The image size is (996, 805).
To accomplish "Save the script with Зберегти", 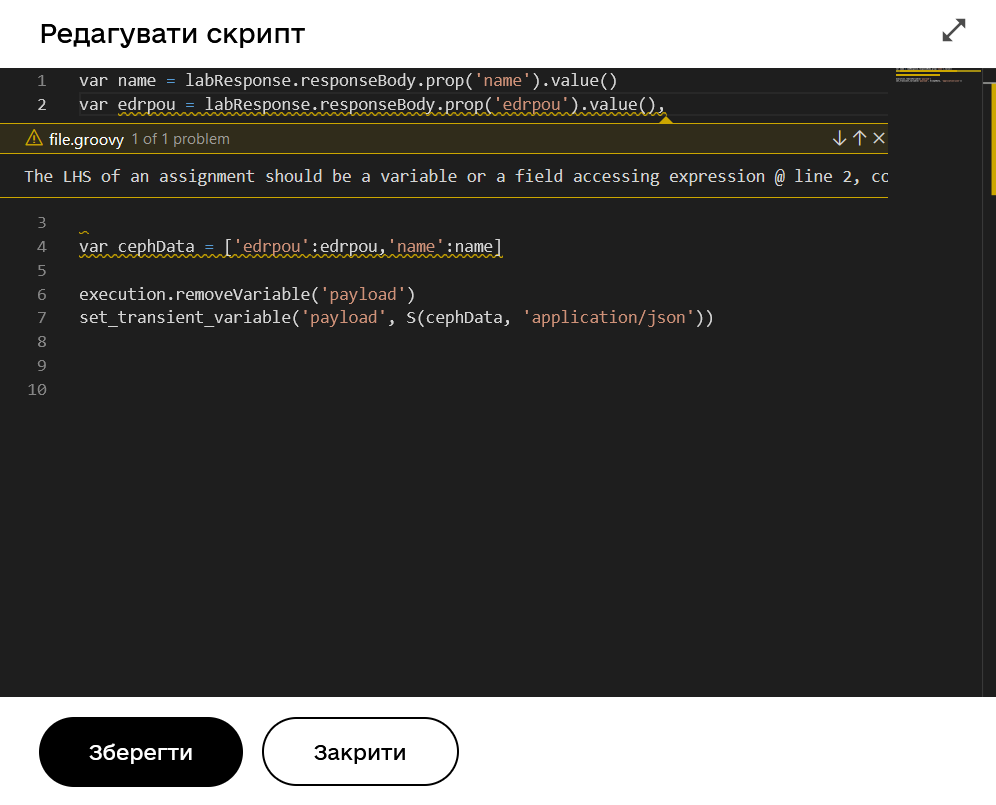I will click(141, 752).
